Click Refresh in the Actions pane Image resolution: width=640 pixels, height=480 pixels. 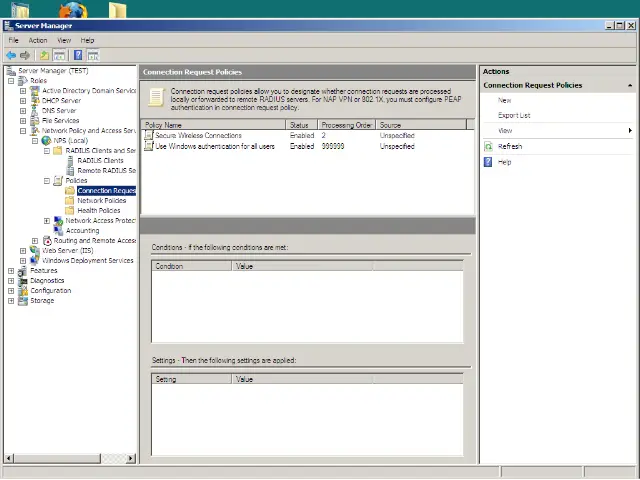click(510, 147)
